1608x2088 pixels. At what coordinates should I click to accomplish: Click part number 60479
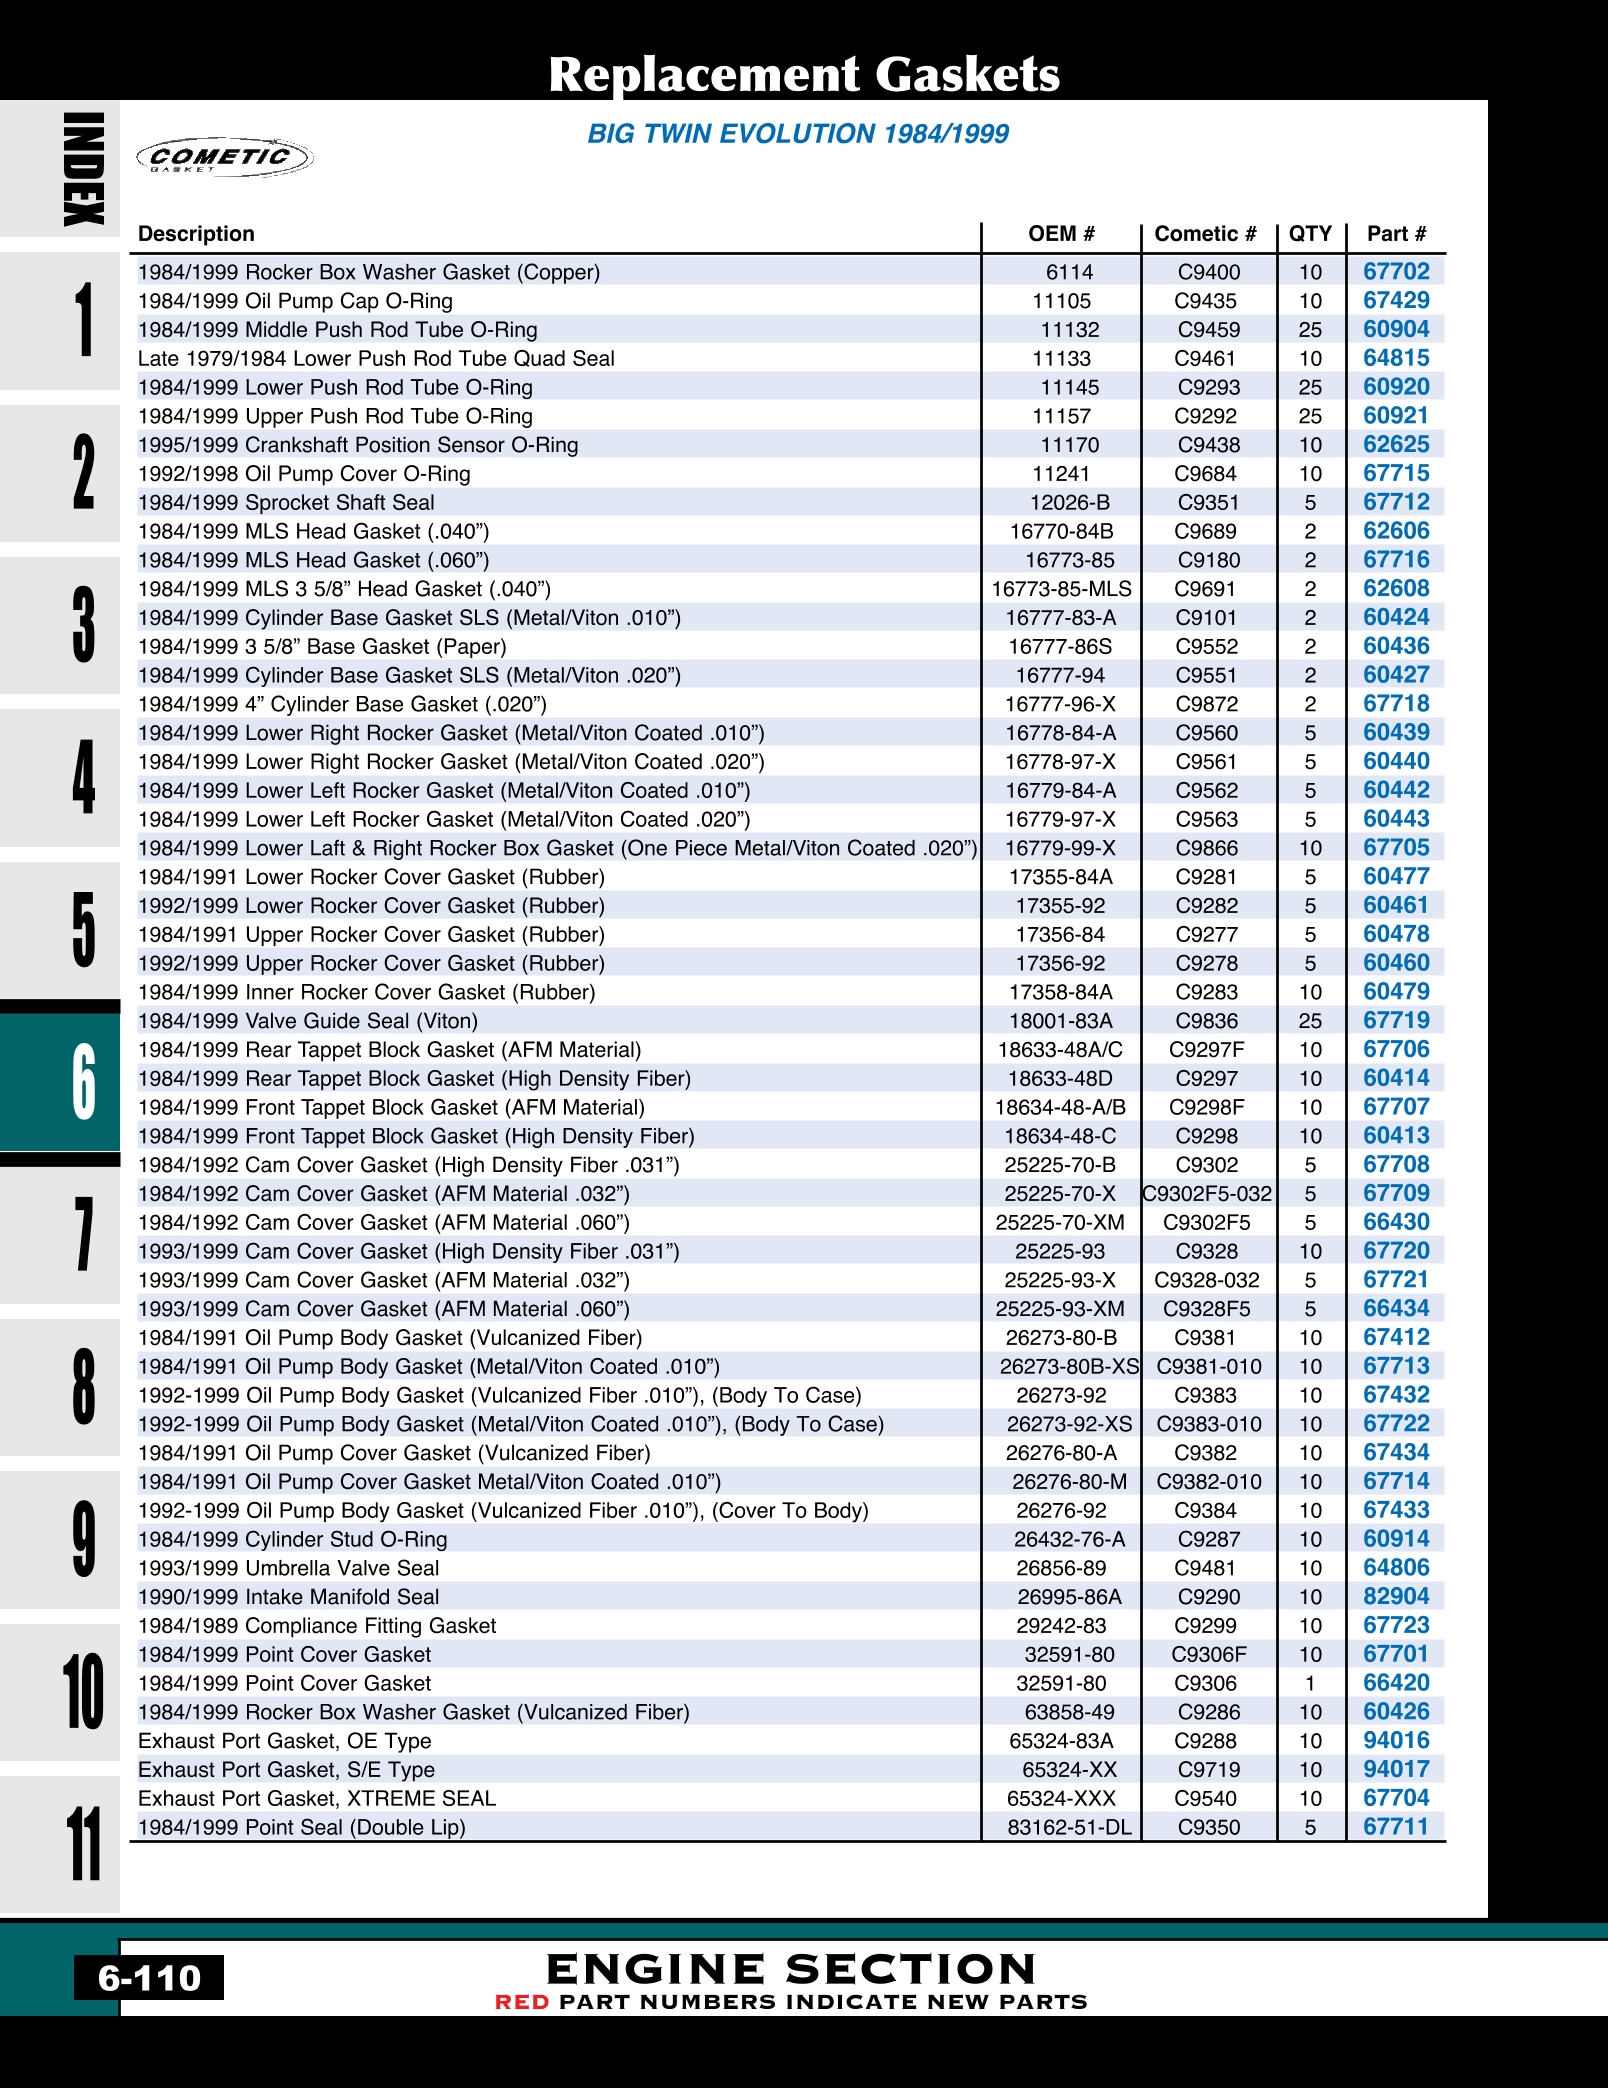coord(1396,992)
